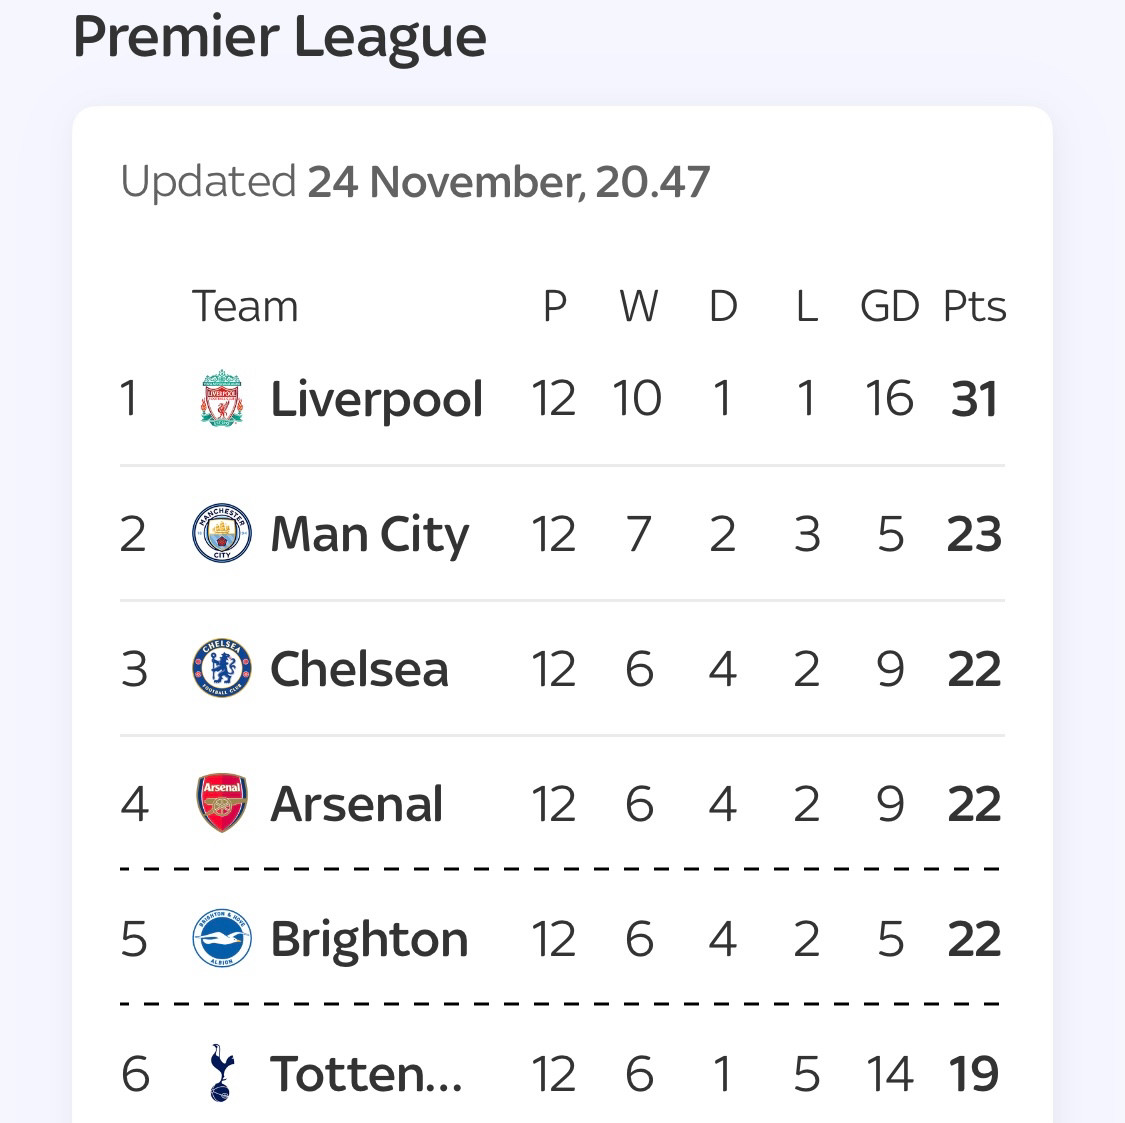Click the Team column header
The height and width of the screenshot is (1123, 1125).
(245, 306)
